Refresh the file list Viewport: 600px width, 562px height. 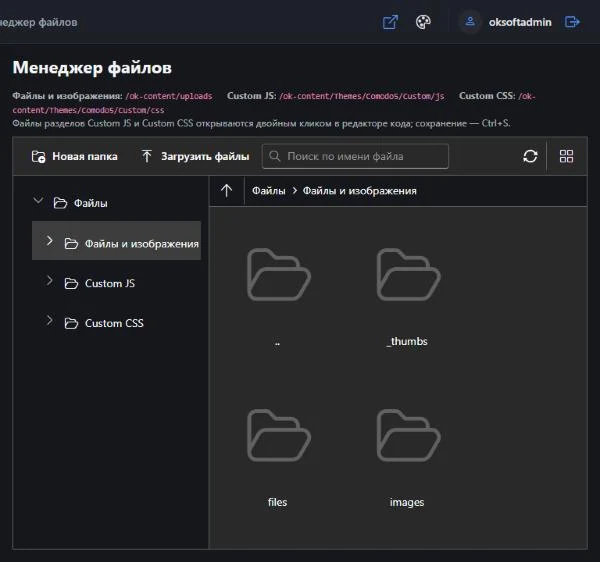pyautogui.click(x=530, y=156)
